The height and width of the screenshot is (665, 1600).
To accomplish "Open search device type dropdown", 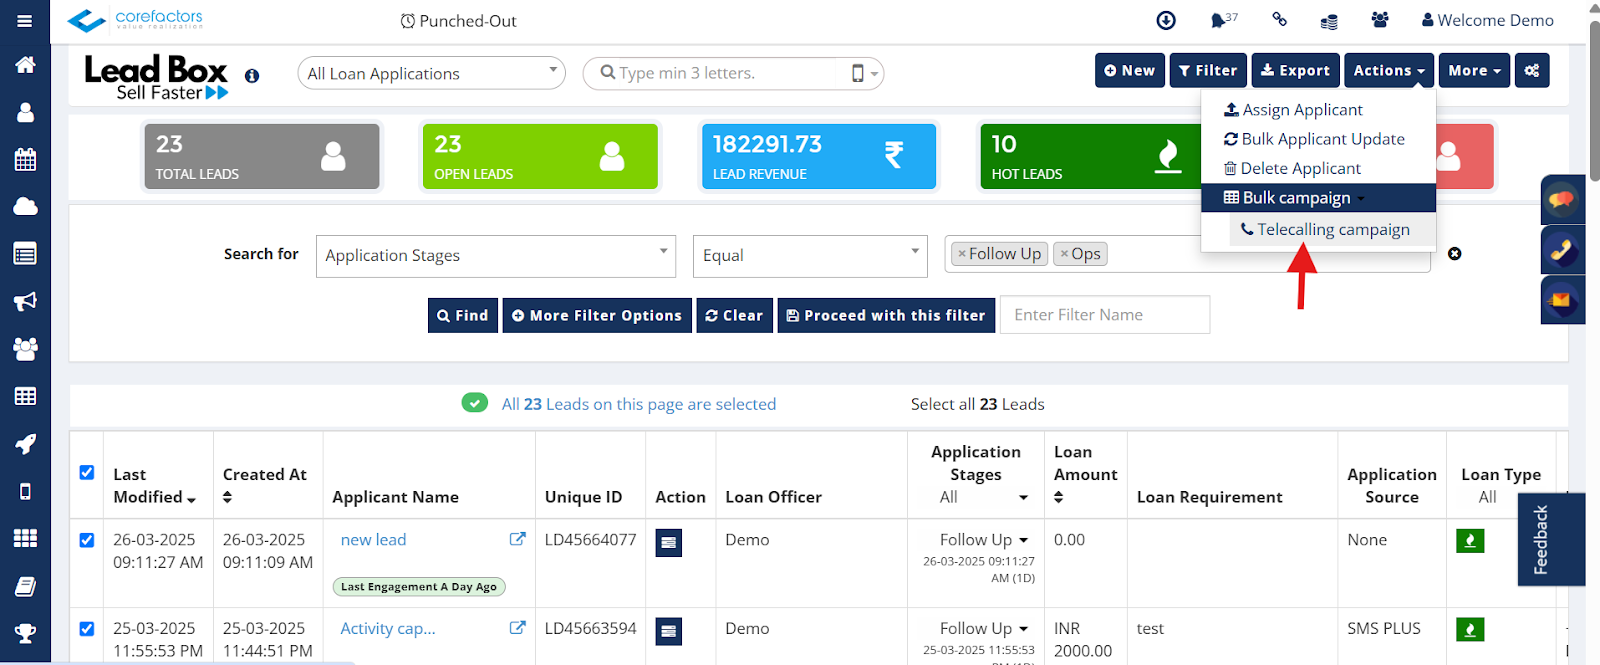I will click(865, 73).
